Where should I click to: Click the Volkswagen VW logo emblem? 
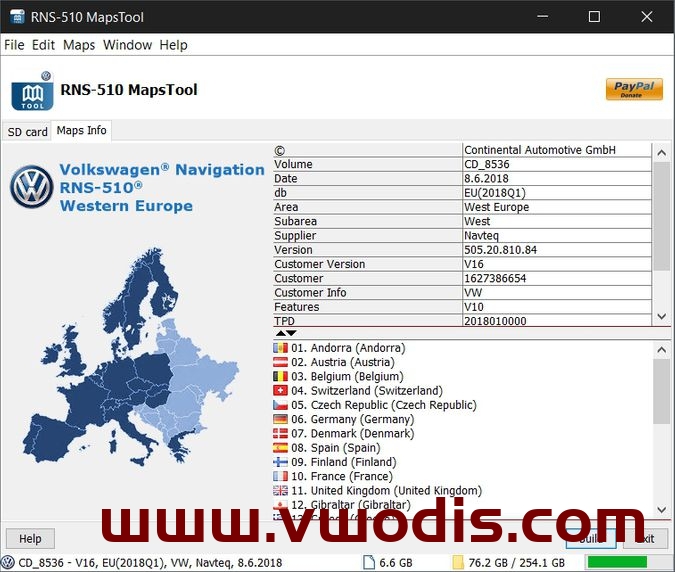[31, 187]
